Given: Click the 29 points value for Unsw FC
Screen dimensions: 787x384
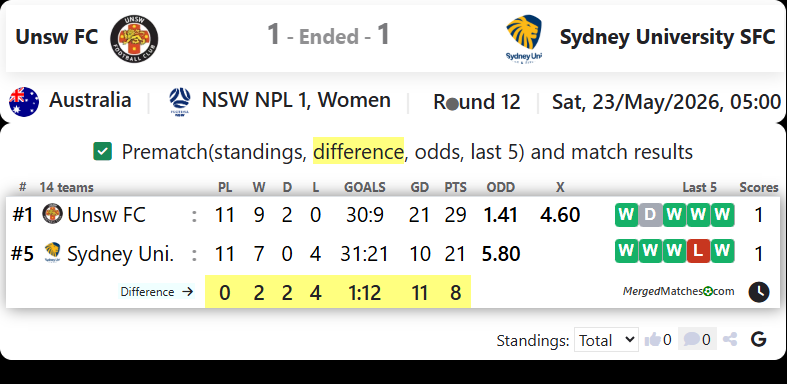Looking at the screenshot, I should coord(456,215).
